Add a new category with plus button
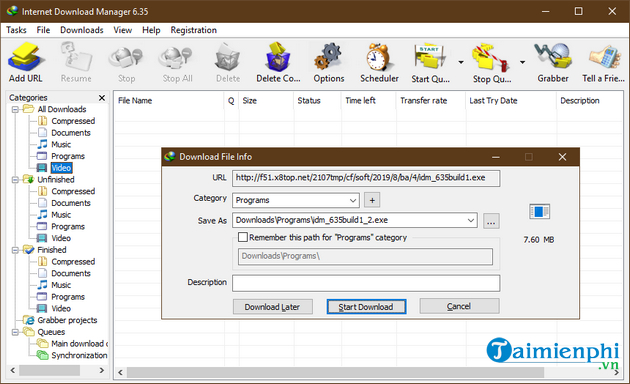Viewport: 630px width, 384px height. click(372, 200)
